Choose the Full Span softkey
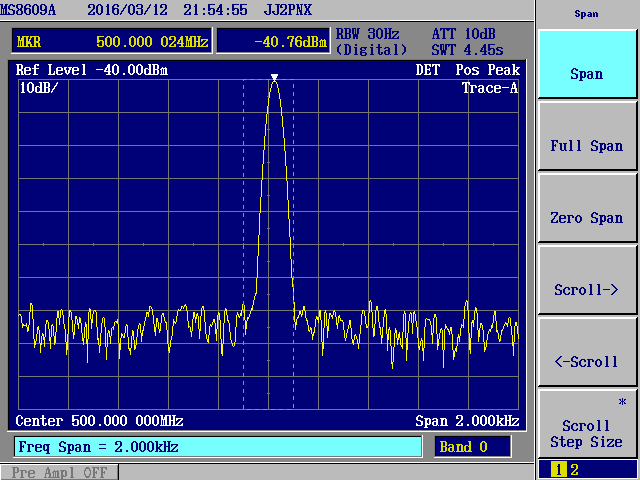 (587, 136)
